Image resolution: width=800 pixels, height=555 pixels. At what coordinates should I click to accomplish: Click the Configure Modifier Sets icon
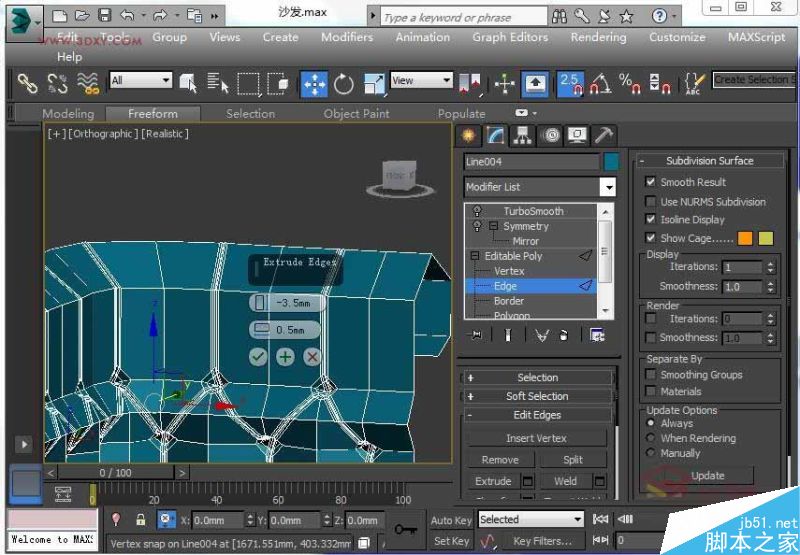597,335
